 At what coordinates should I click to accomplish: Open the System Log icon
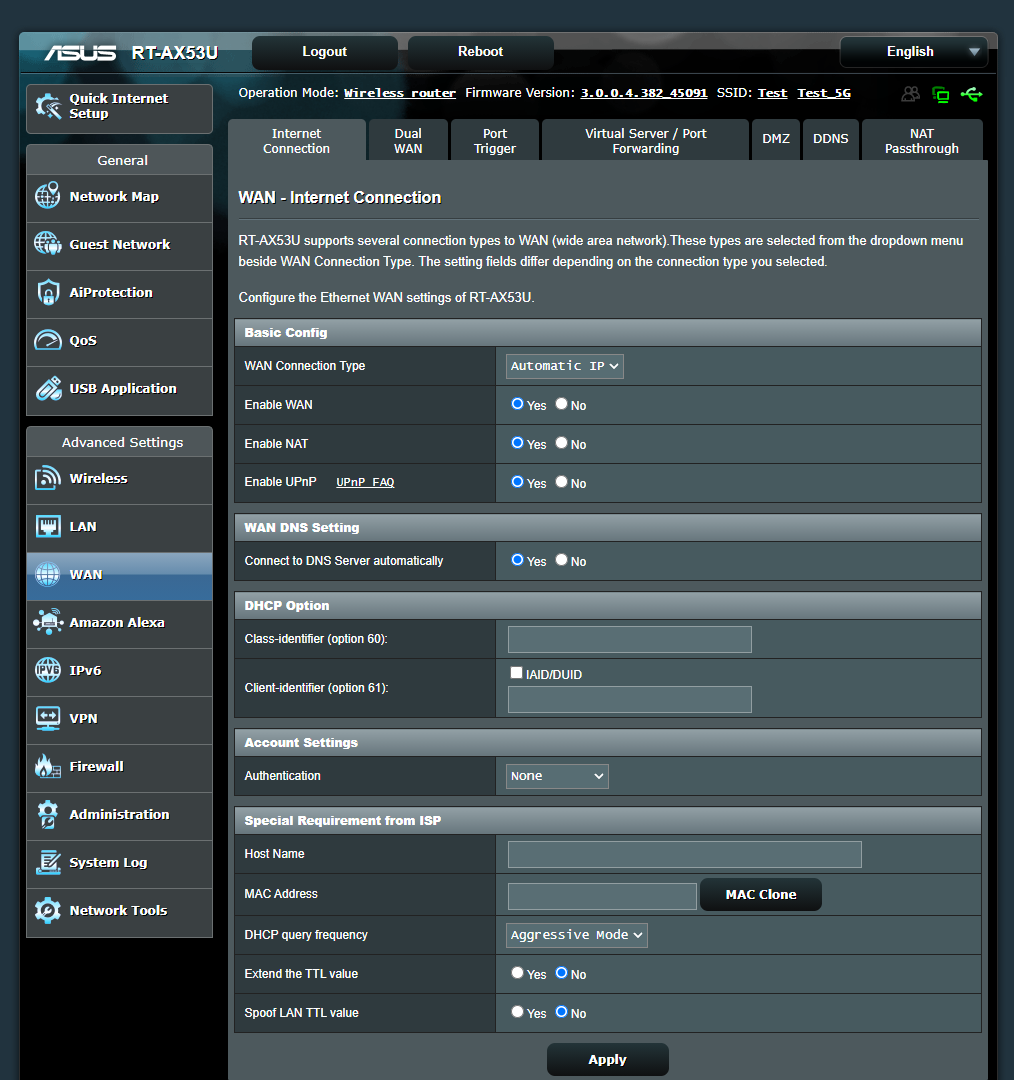tap(48, 862)
